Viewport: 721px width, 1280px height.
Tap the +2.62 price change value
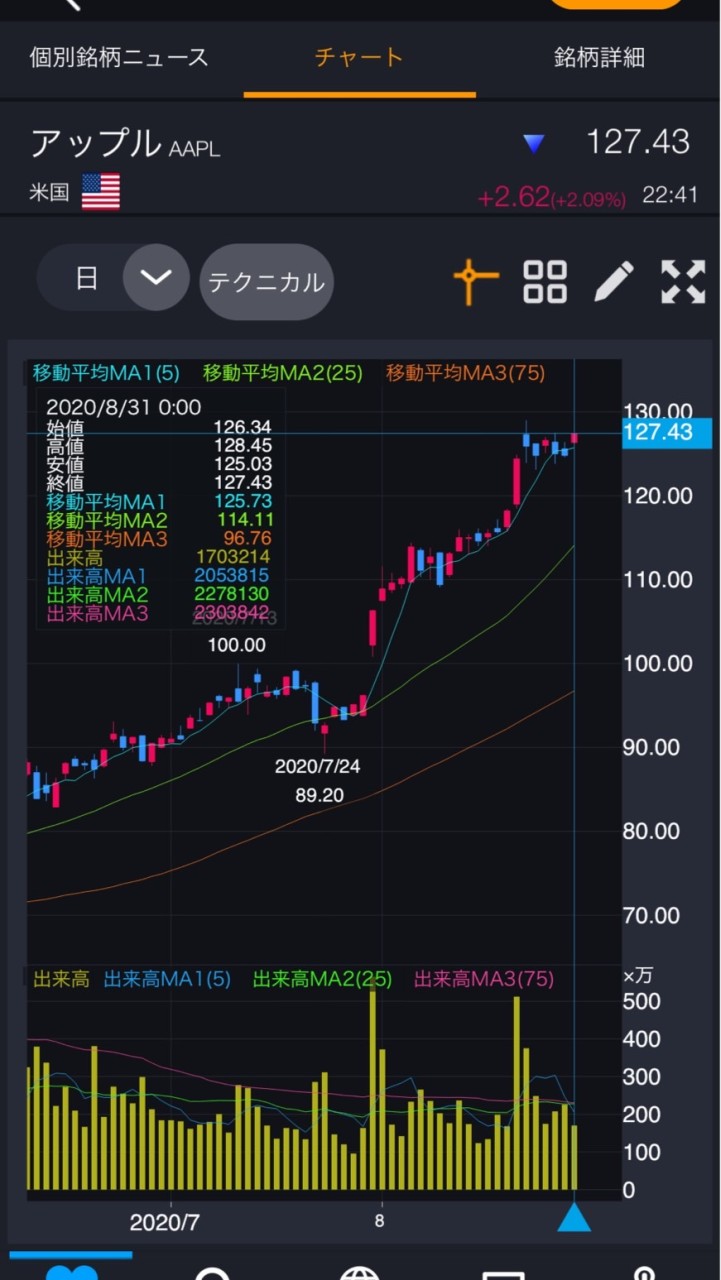[x=513, y=197]
